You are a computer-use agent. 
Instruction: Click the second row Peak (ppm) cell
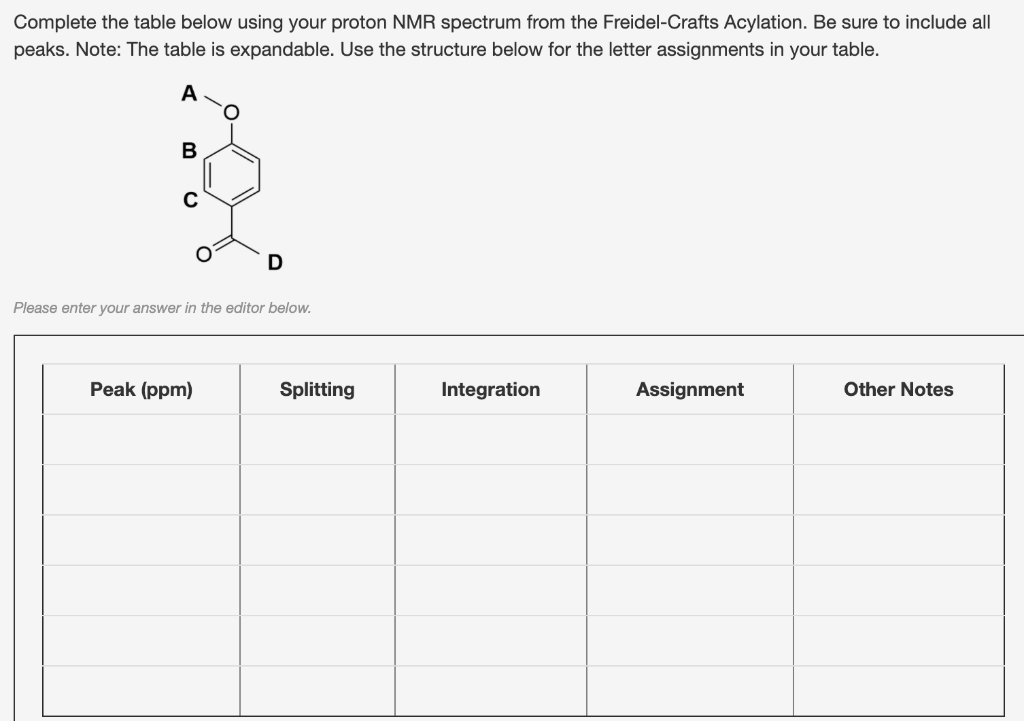140,490
